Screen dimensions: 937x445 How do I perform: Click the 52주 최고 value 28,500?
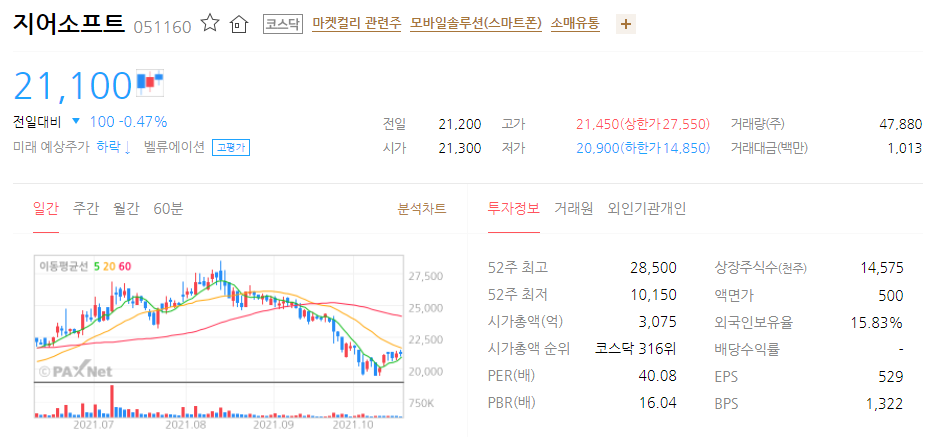pos(654,268)
